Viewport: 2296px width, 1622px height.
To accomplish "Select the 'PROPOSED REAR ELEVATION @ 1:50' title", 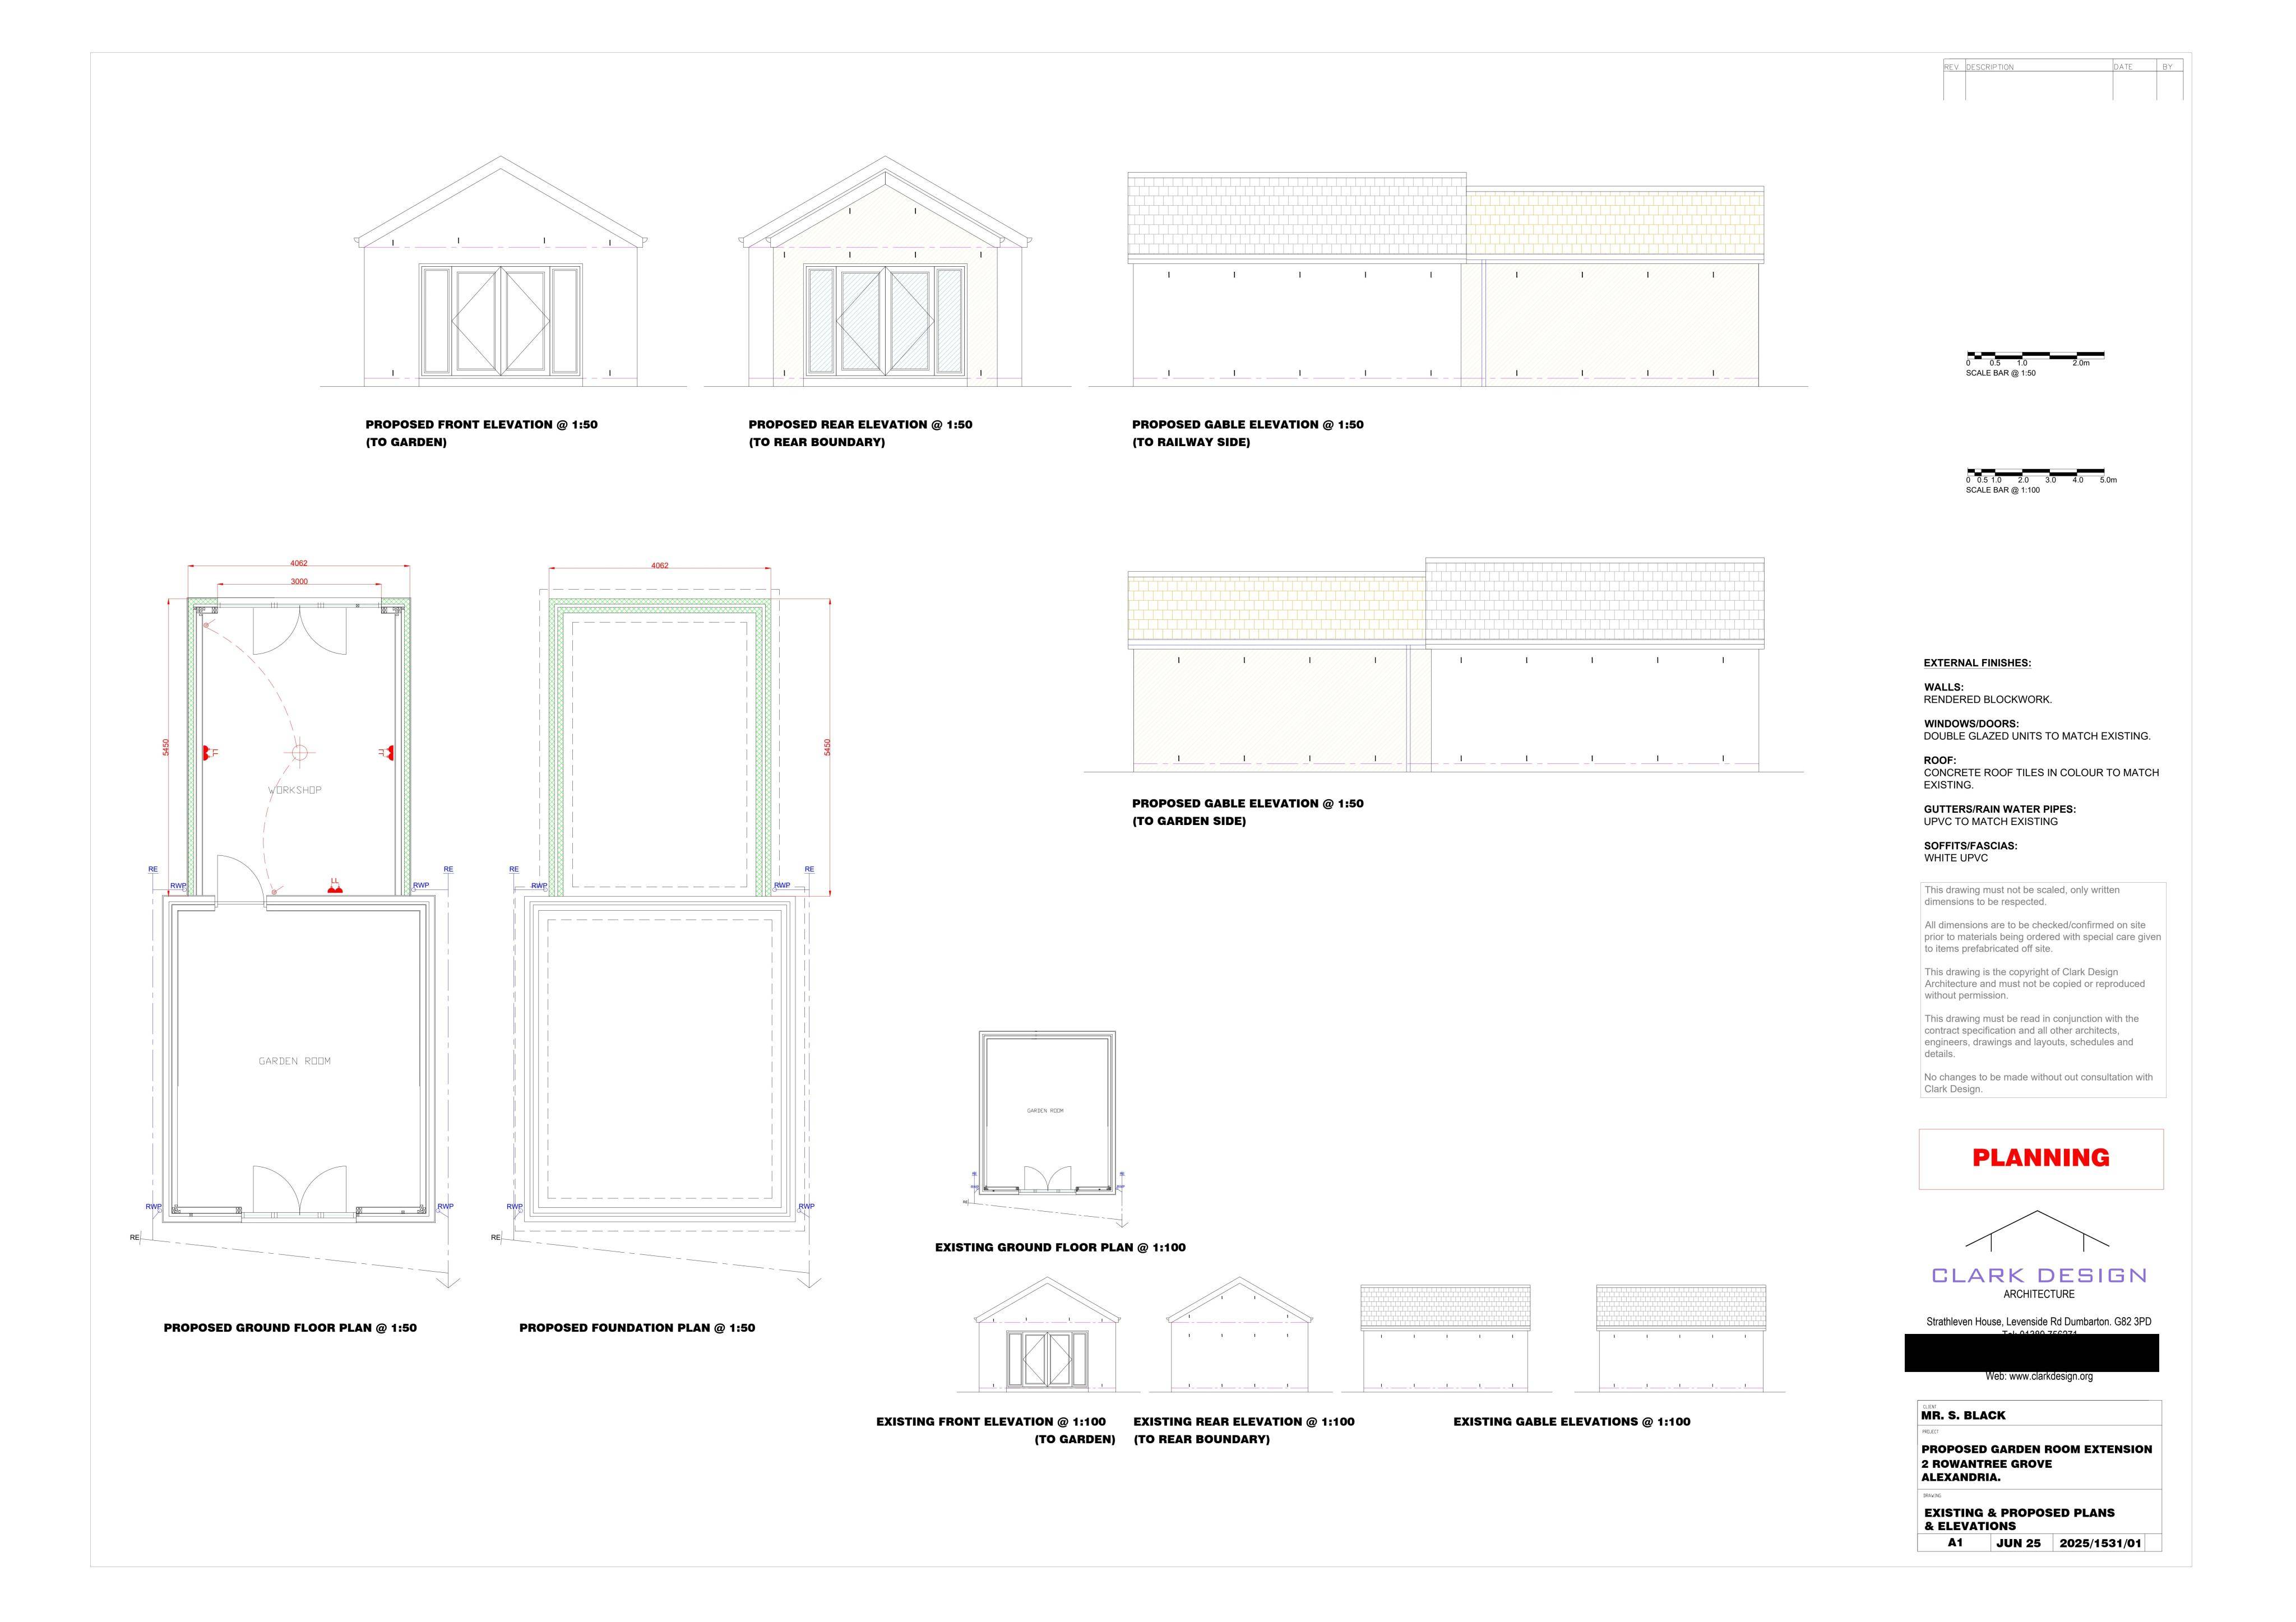I will [x=860, y=425].
